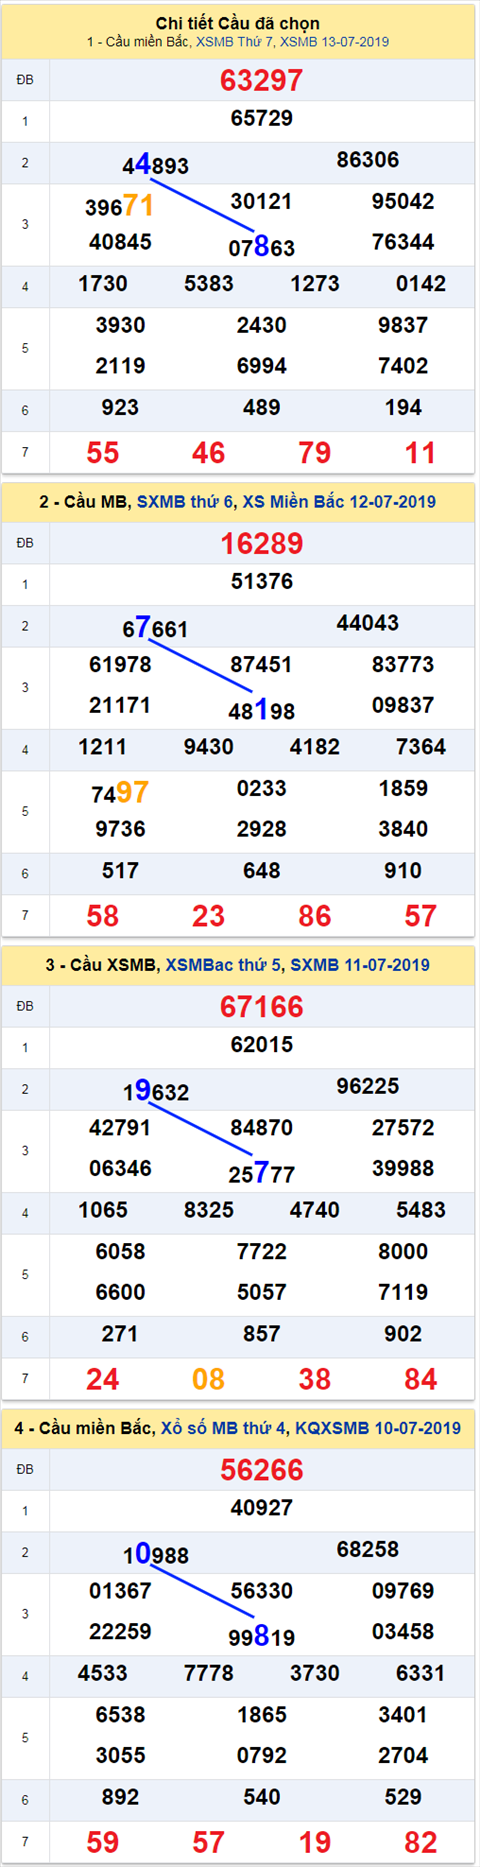Screen dimensions: 480x1867
Task: Select the number 39988
Action: pyautogui.click(x=403, y=1168)
